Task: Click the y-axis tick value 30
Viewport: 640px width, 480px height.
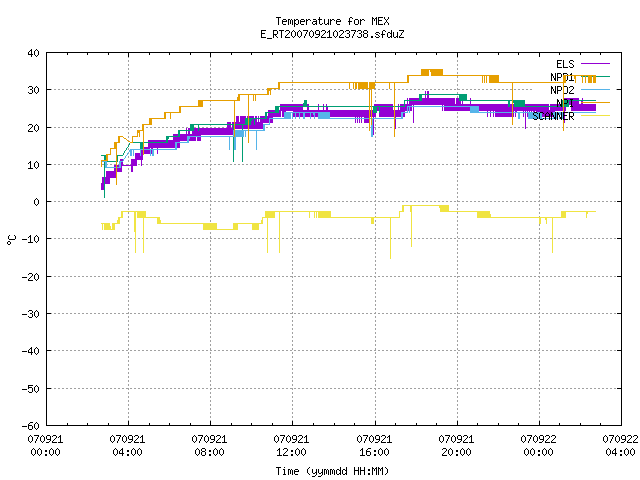Action: [33, 90]
